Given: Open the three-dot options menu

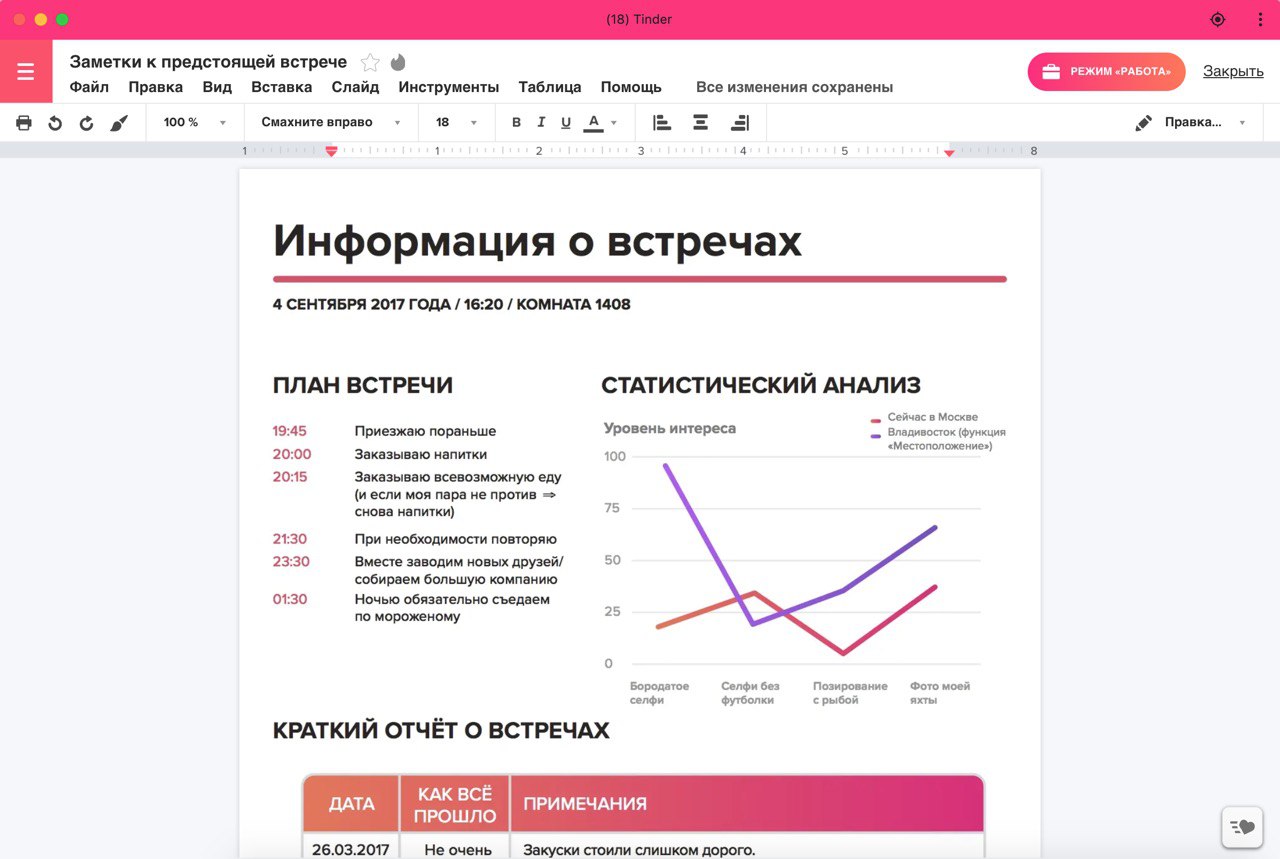Looking at the screenshot, I should click(x=1260, y=19).
